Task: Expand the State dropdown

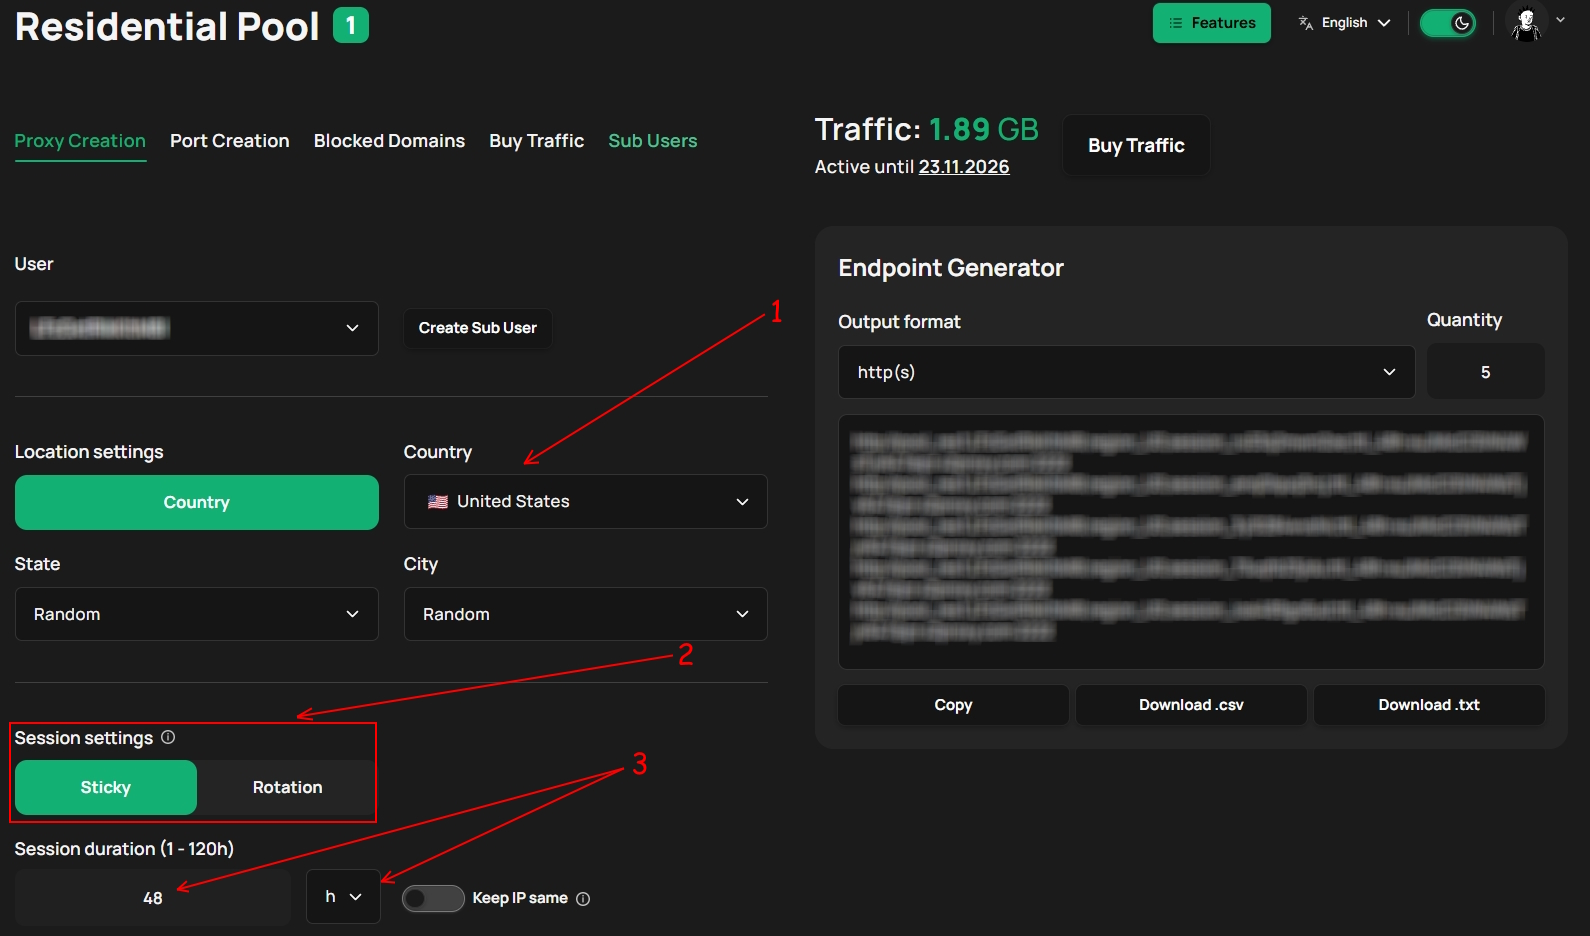Action: click(197, 614)
